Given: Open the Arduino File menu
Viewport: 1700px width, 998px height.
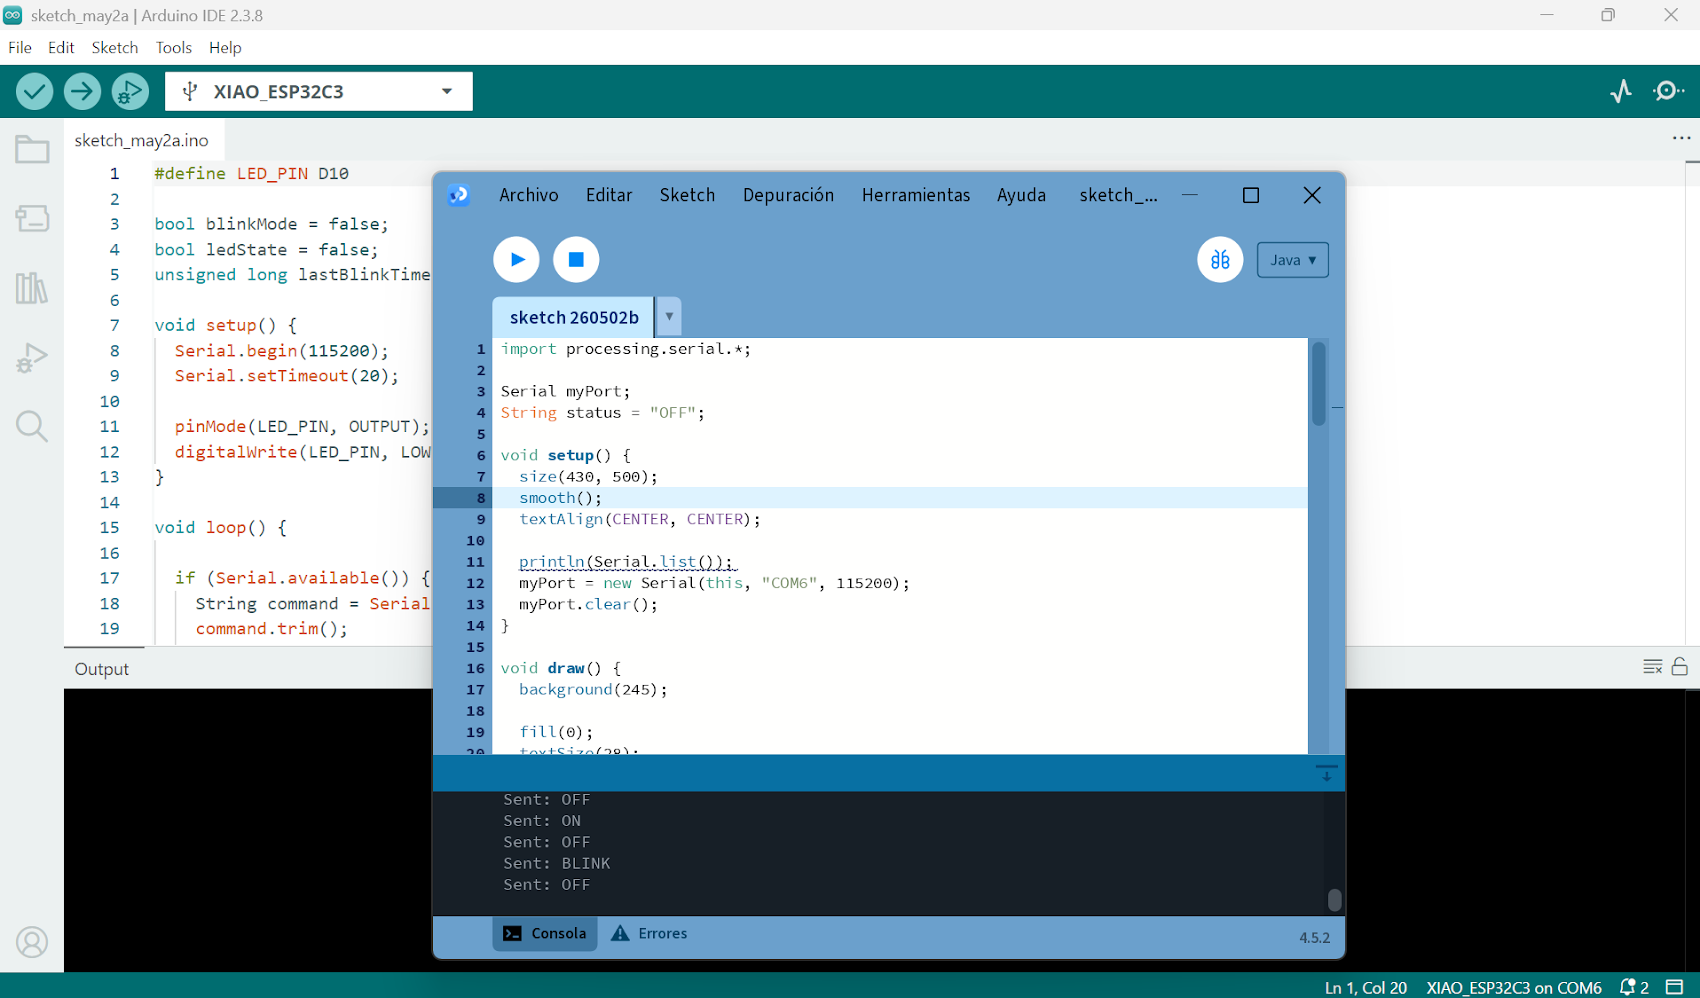Looking at the screenshot, I should (20, 47).
